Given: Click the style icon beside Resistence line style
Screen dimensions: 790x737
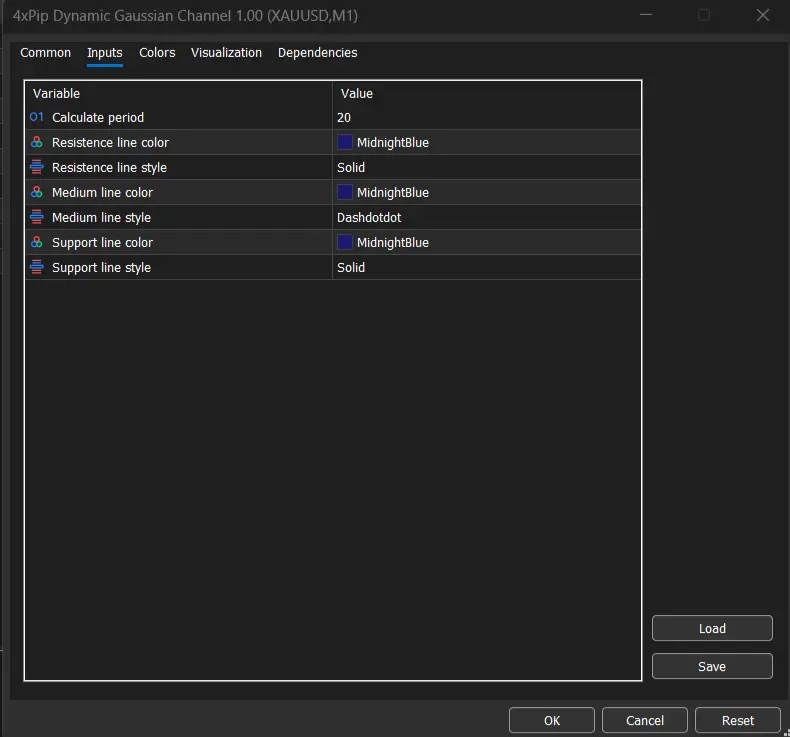Looking at the screenshot, I should [x=37, y=167].
